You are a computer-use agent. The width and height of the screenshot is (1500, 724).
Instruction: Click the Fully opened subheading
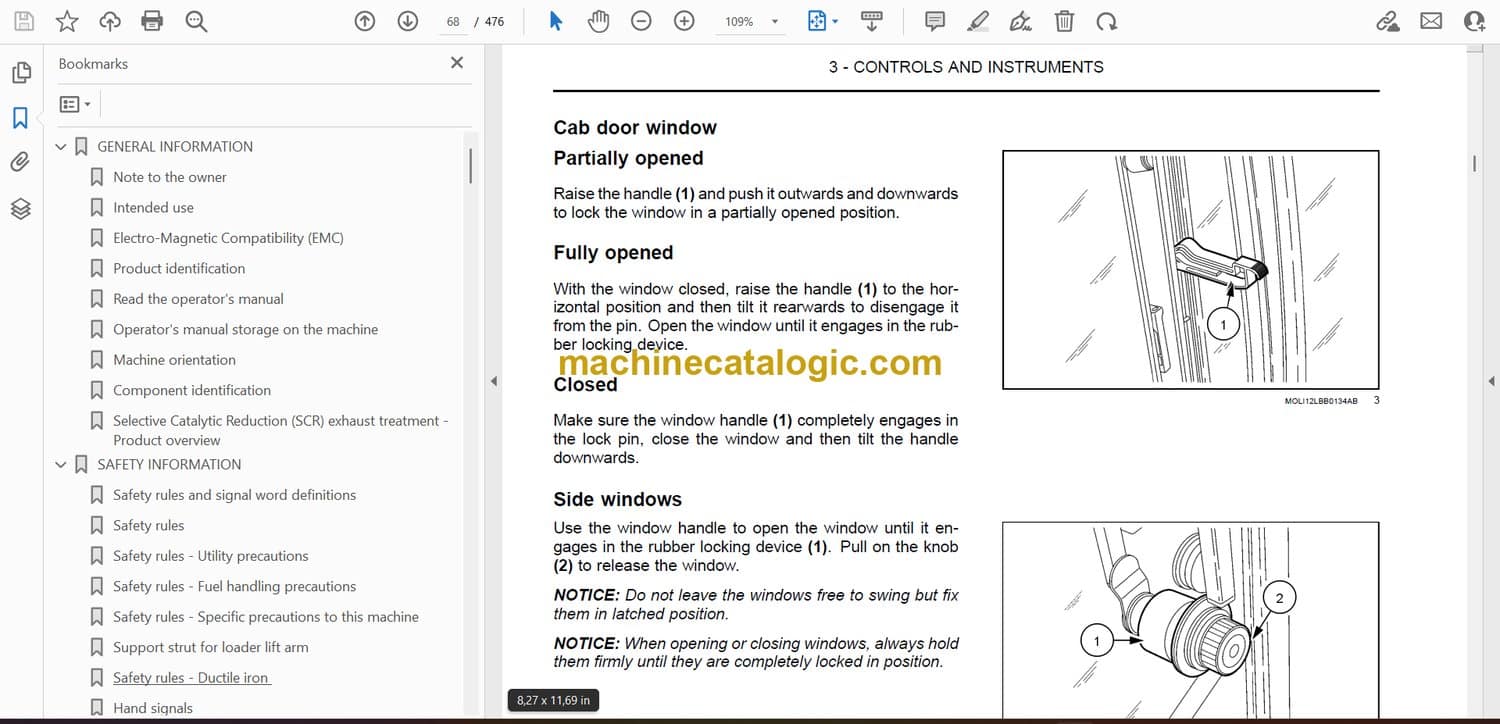pyautogui.click(x=613, y=253)
